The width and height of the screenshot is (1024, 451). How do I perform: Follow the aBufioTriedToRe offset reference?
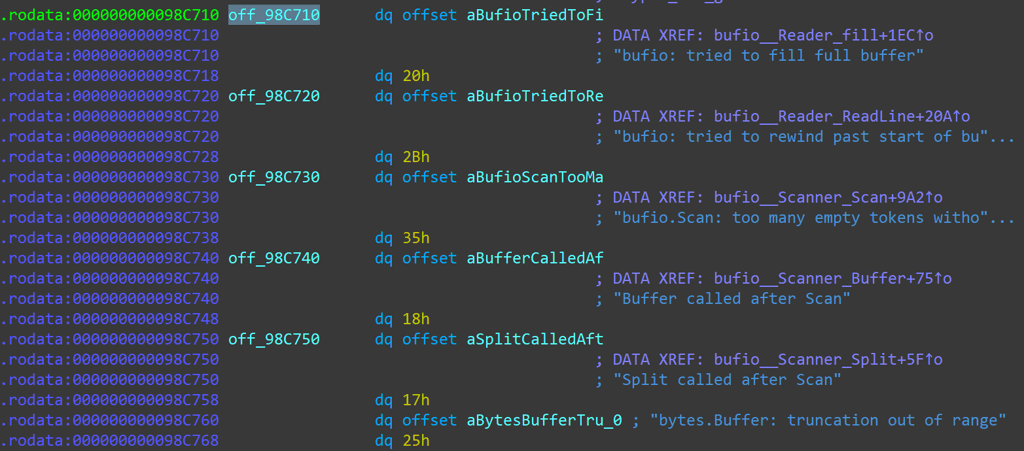point(535,96)
